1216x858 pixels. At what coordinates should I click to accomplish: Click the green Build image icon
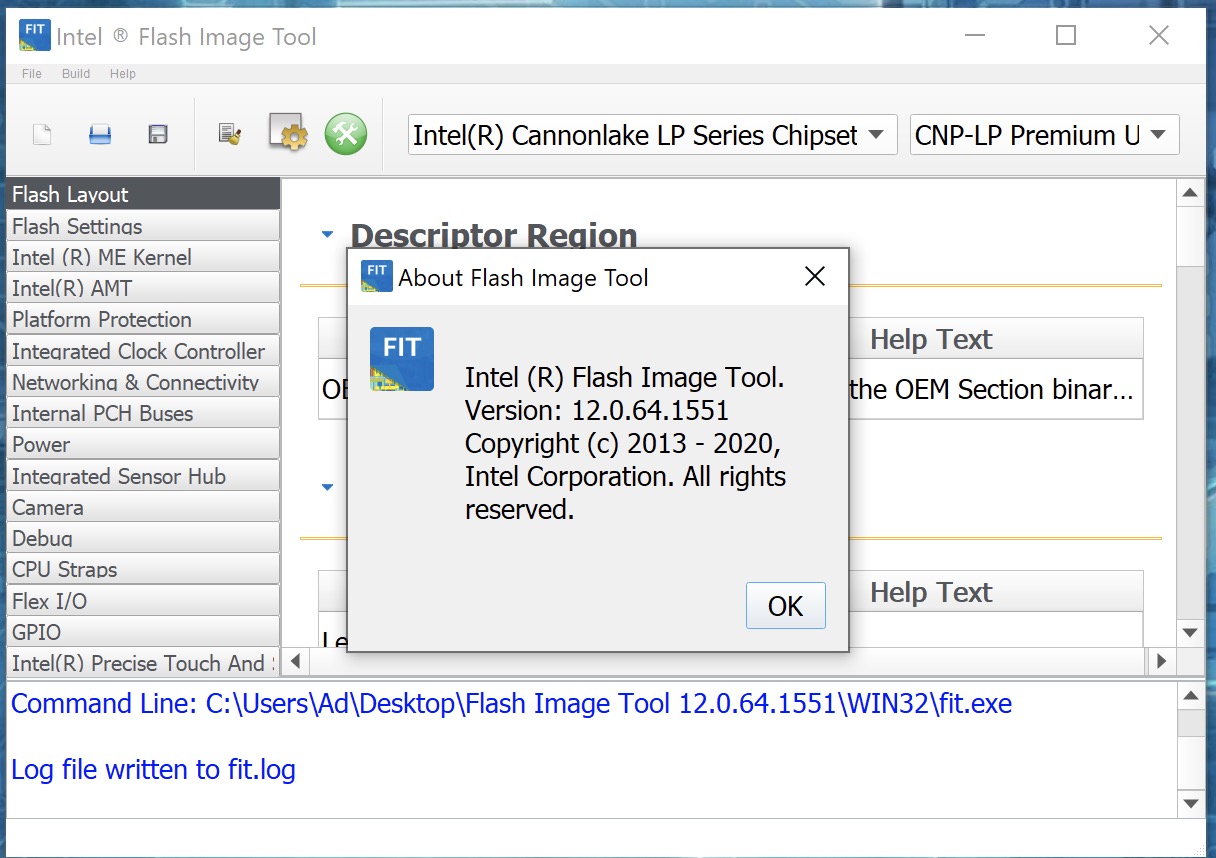coord(345,134)
